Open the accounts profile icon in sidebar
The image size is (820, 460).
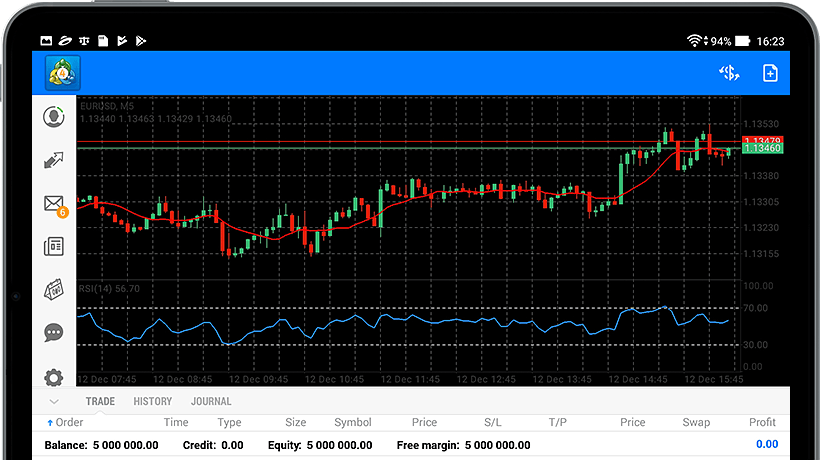(x=54, y=117)
